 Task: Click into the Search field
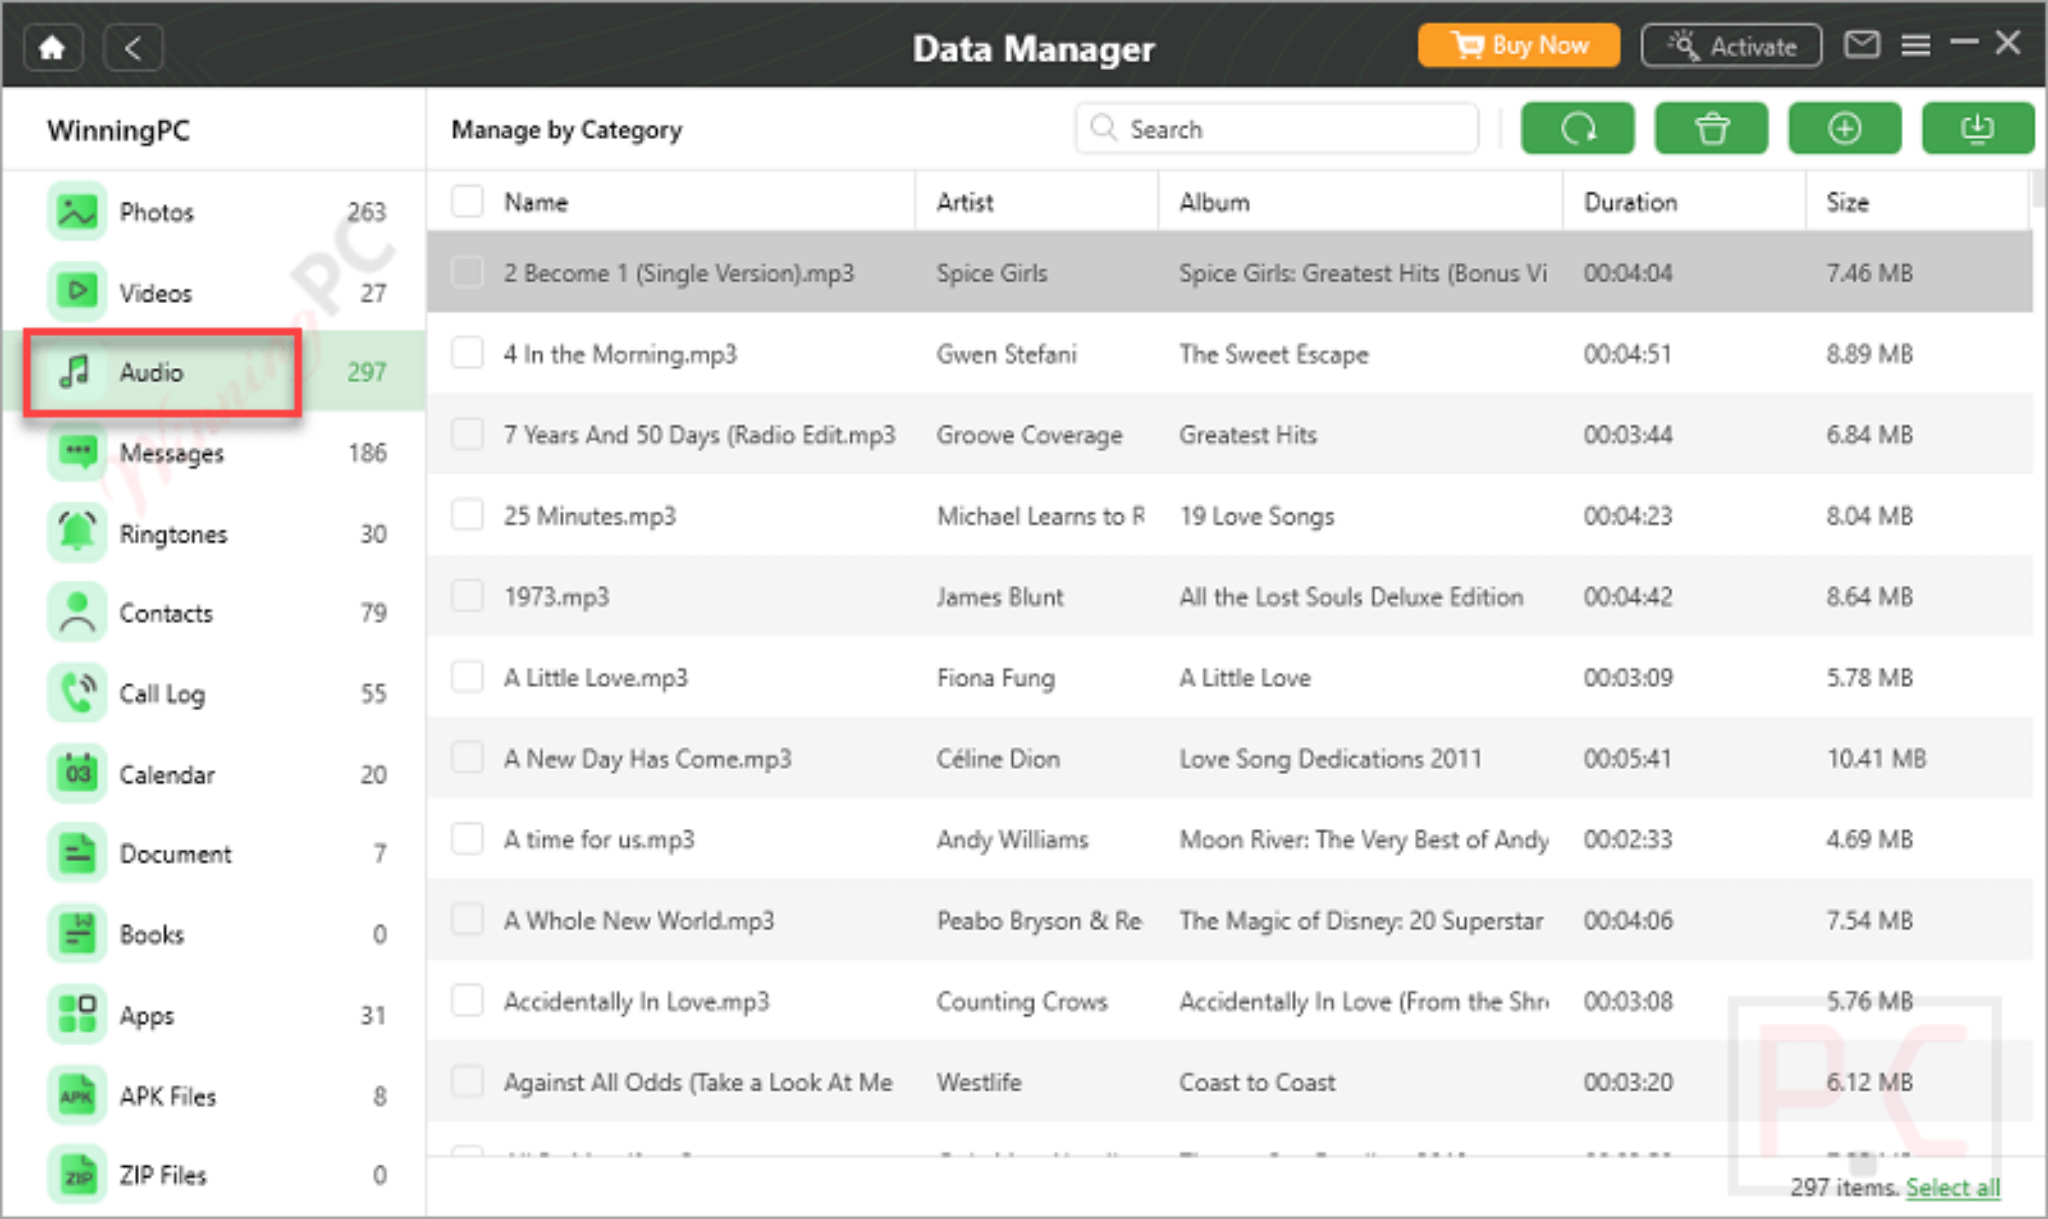click(x=1277, y=128)
